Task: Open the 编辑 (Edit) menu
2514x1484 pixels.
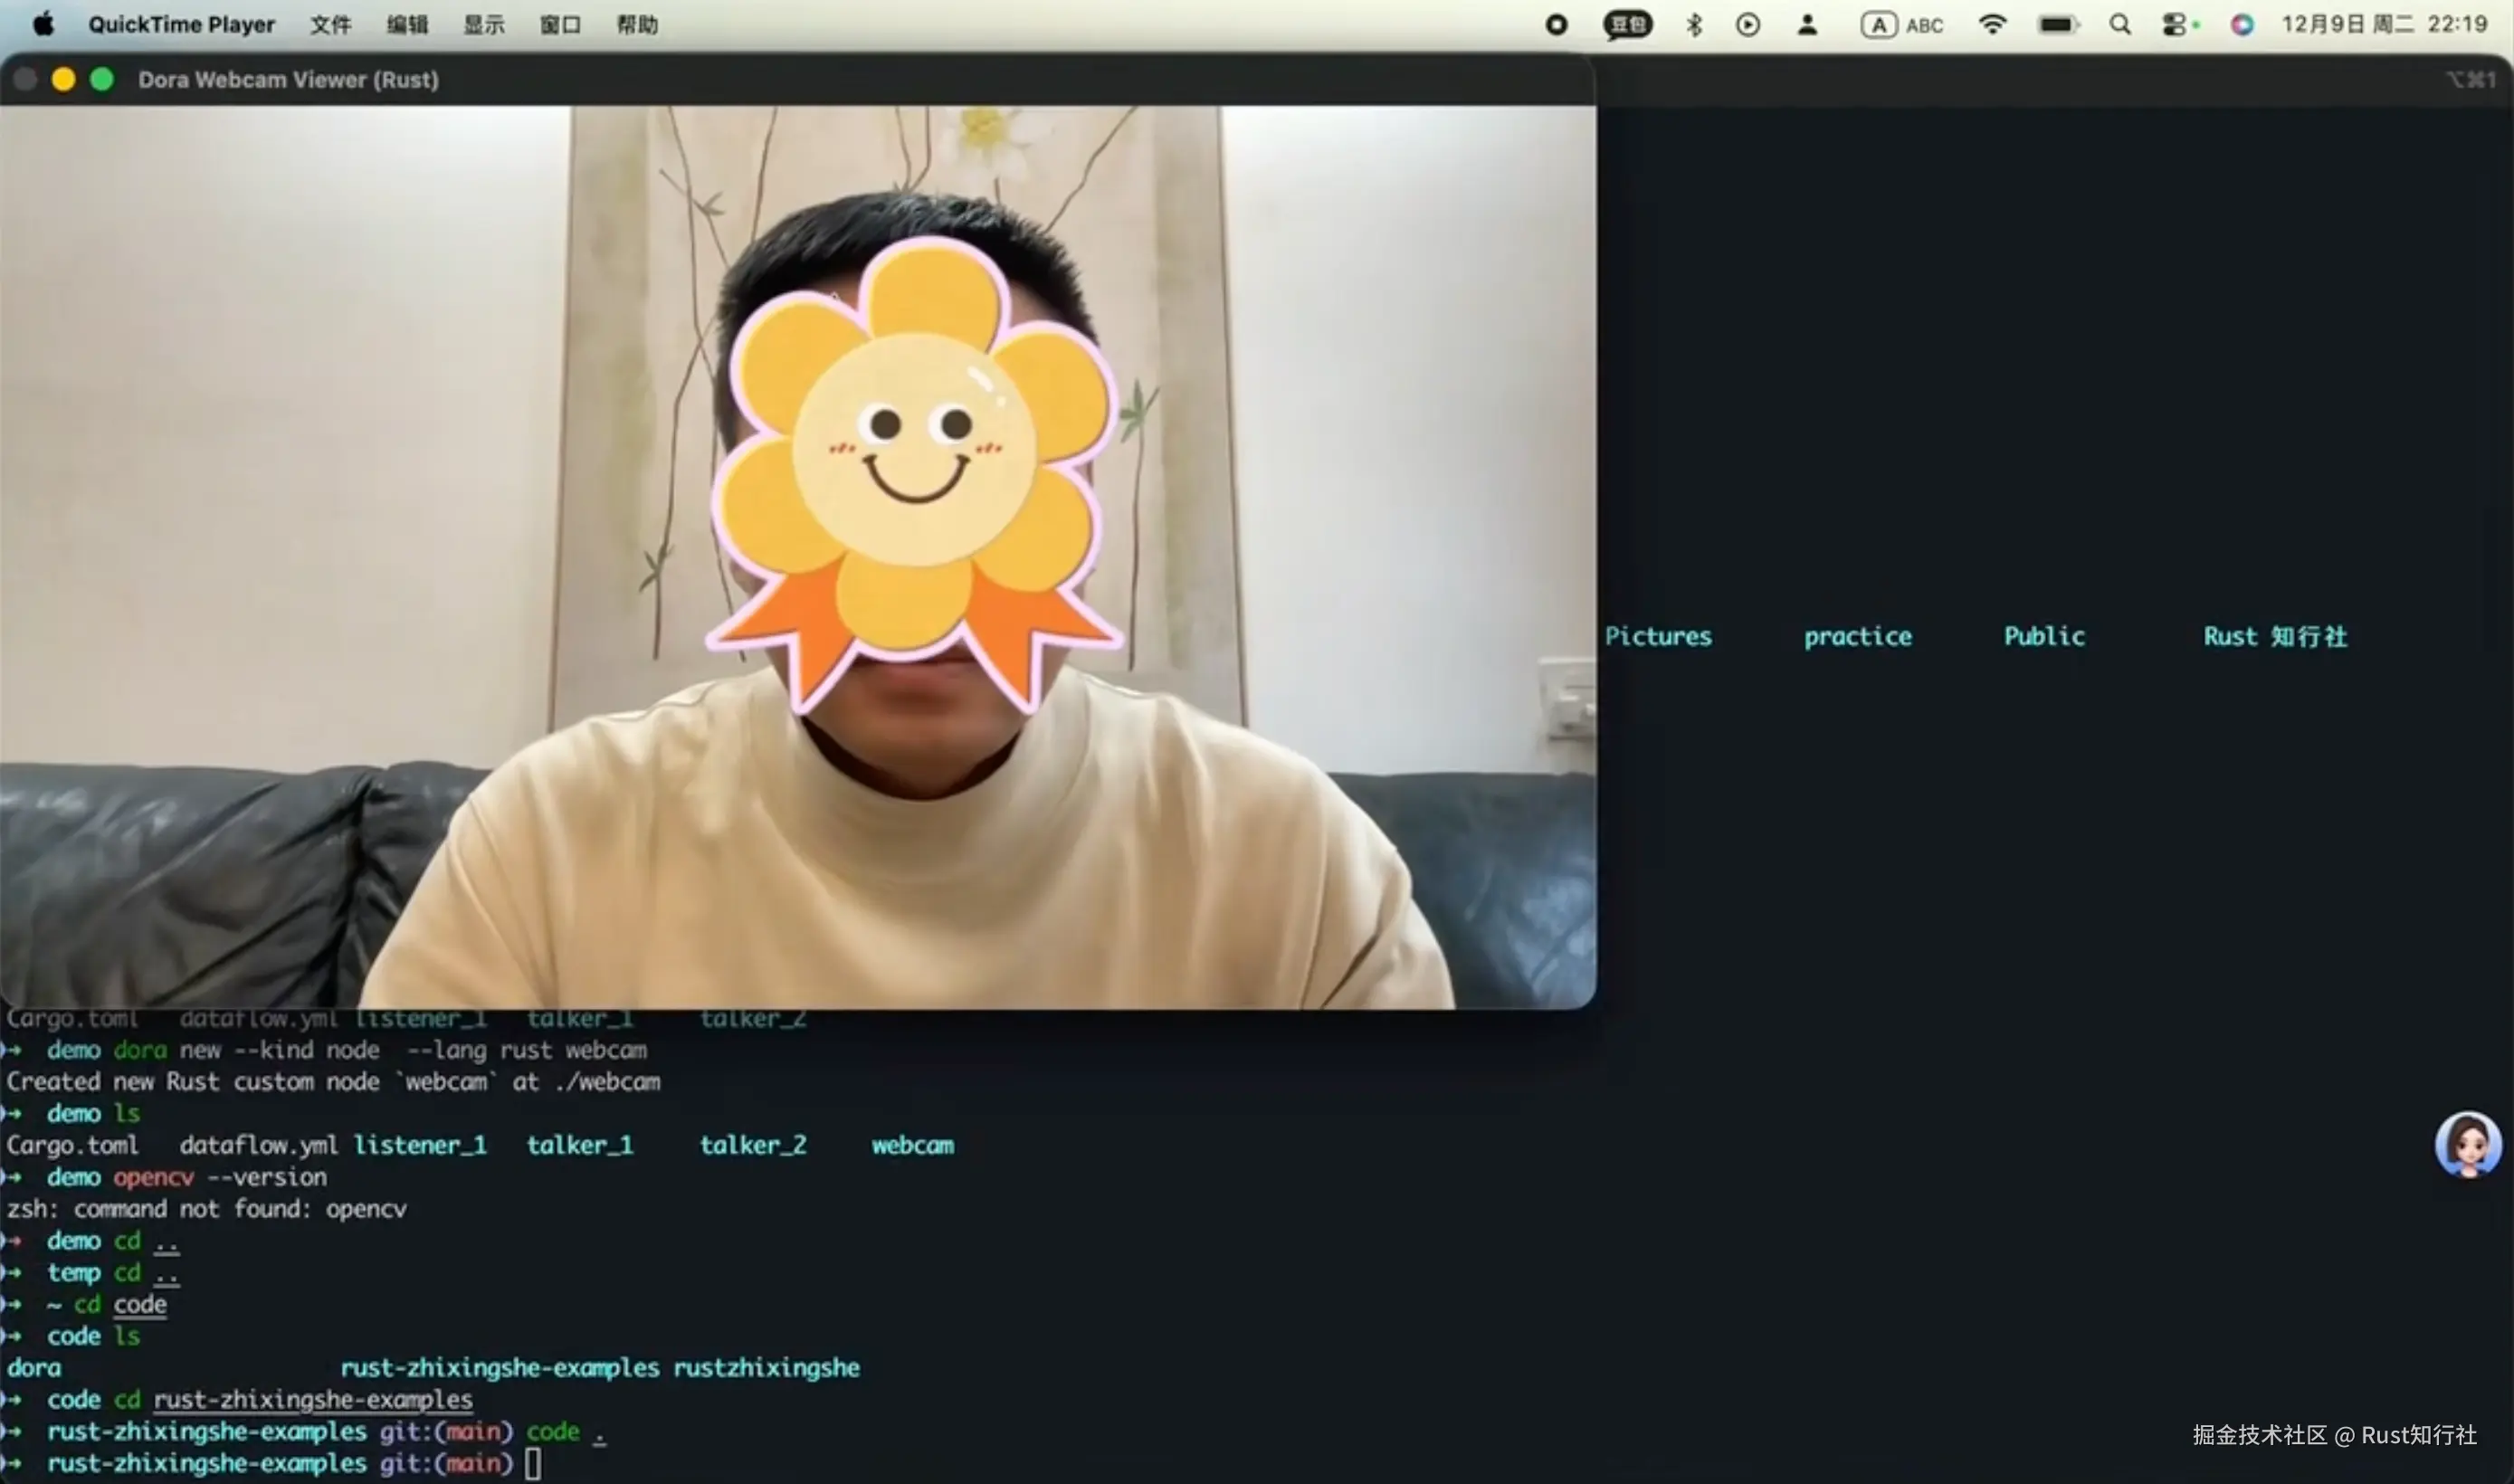Action: [407, 25]
